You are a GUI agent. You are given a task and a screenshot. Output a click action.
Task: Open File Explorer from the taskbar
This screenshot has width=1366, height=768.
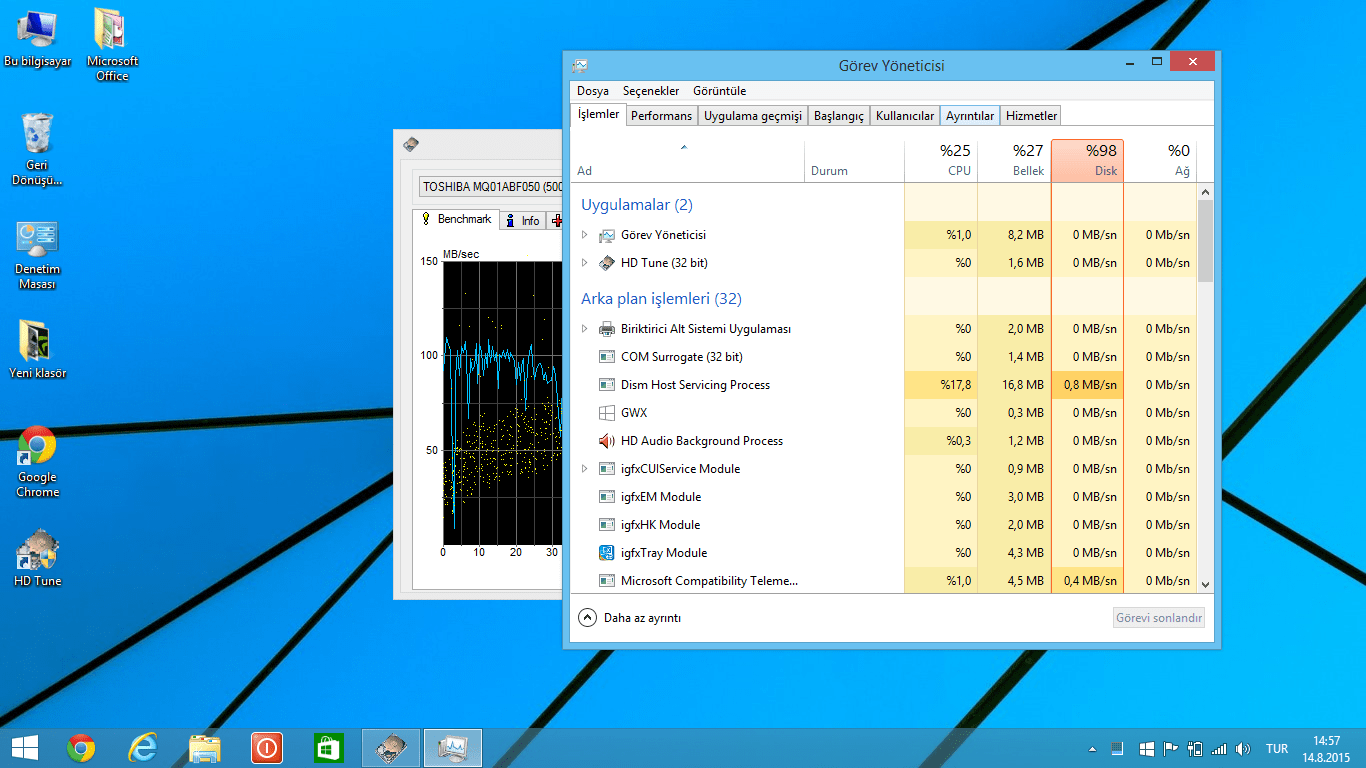pos(205,747)
